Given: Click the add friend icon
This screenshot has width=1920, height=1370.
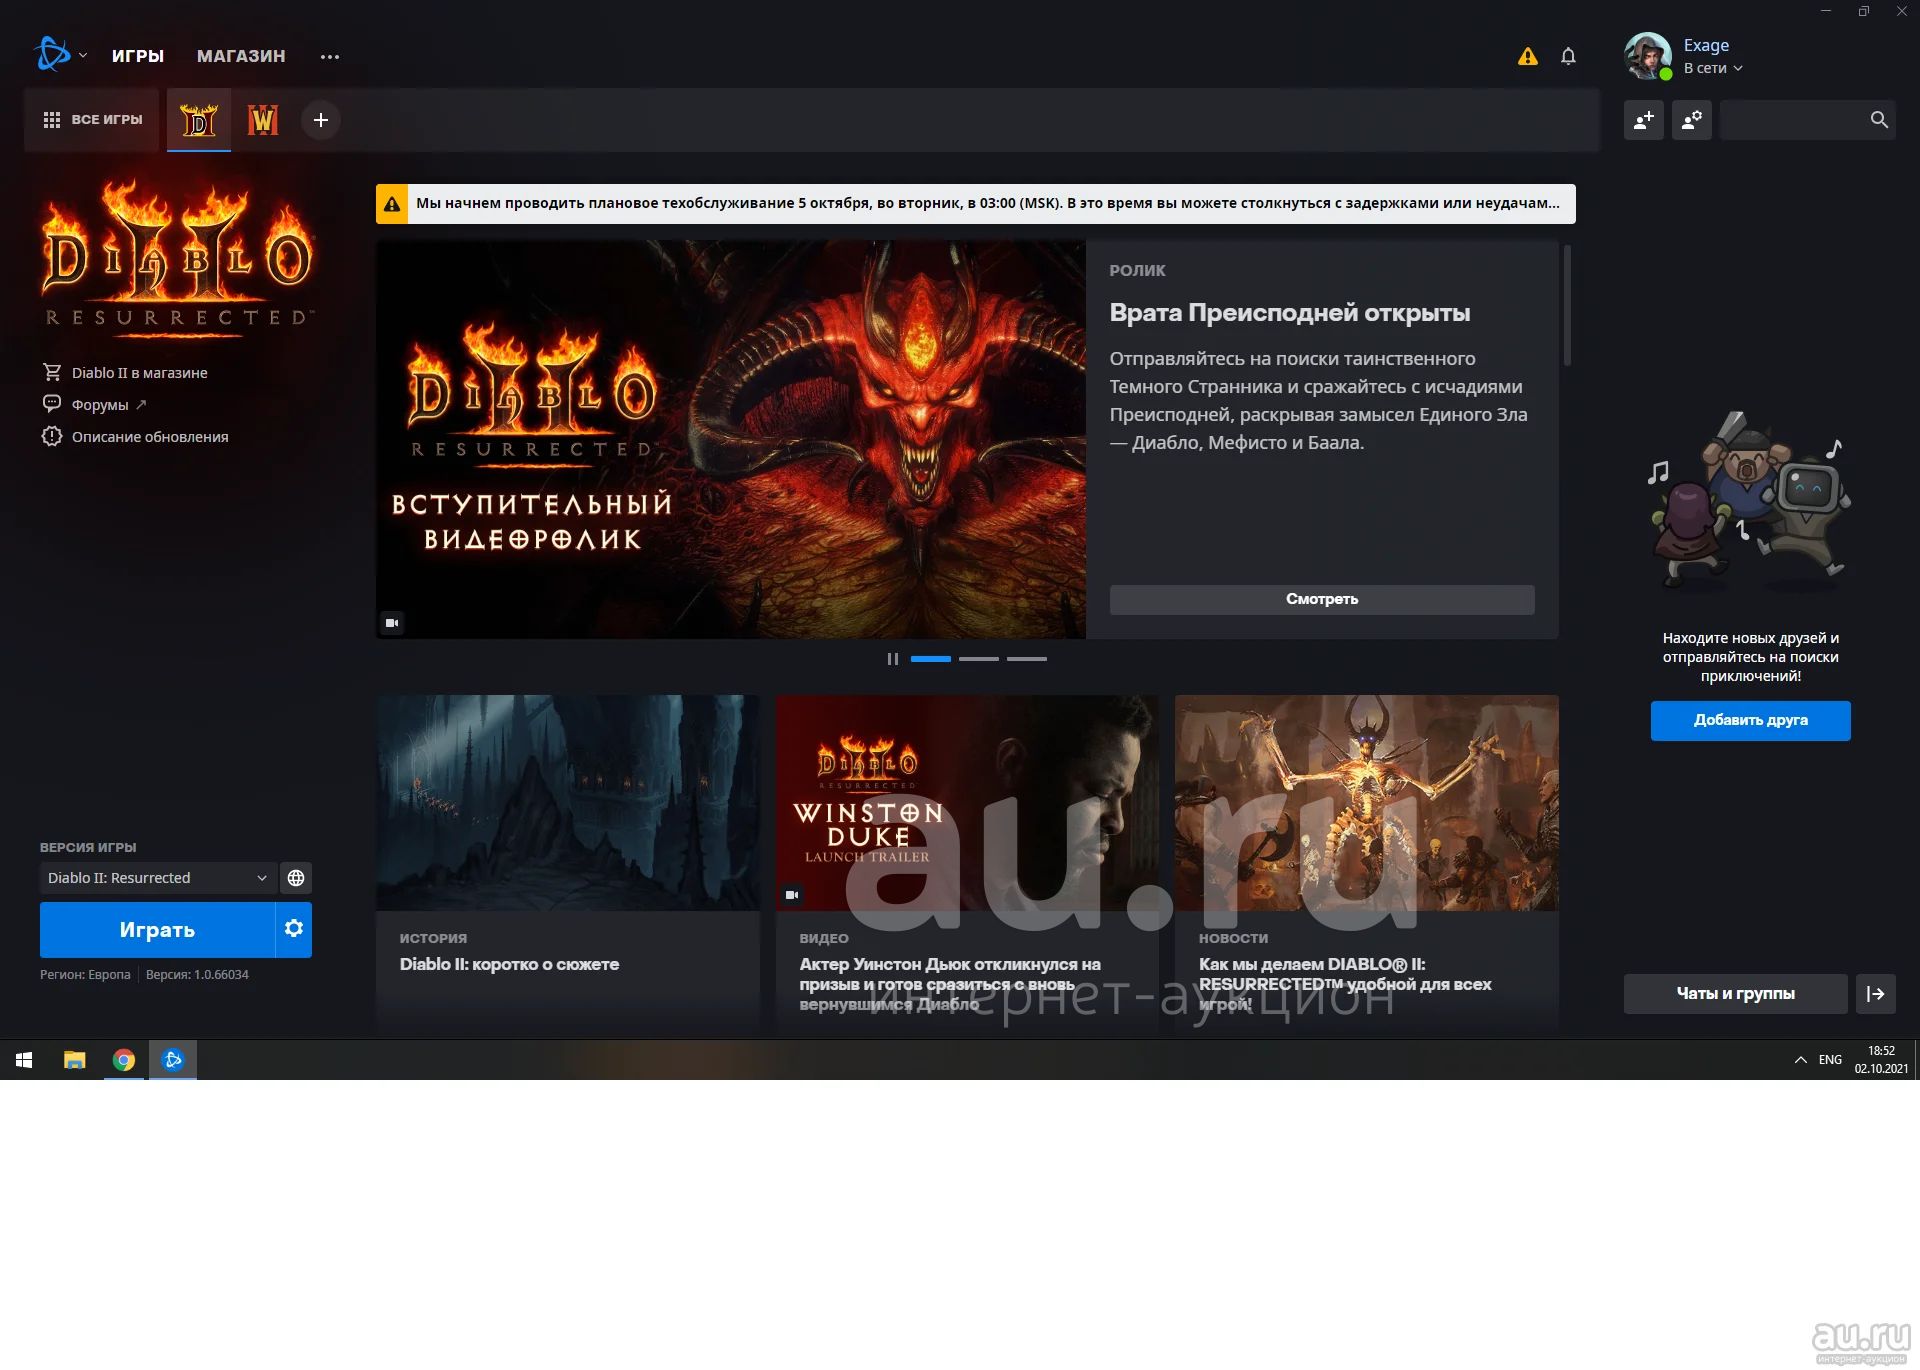Looking at the screenshot, I should point(1644,120).
